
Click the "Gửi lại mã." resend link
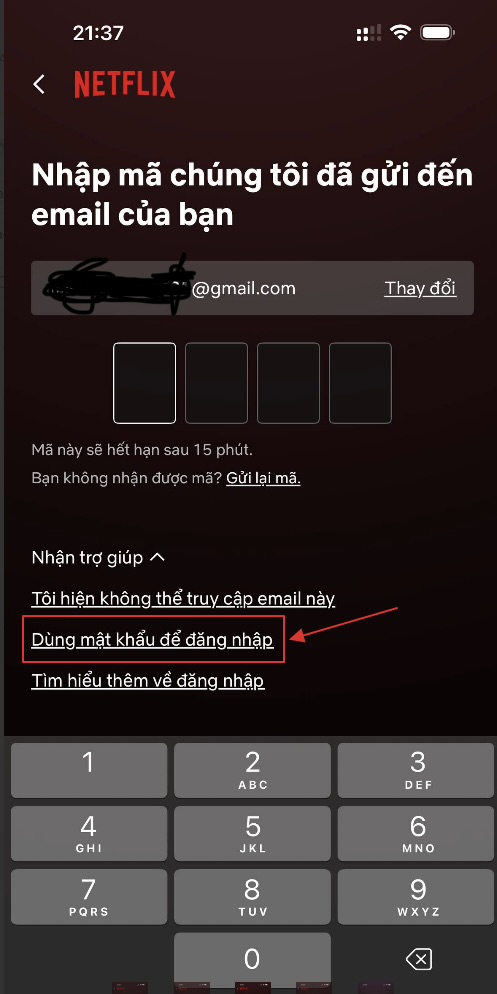coord(263,478)
